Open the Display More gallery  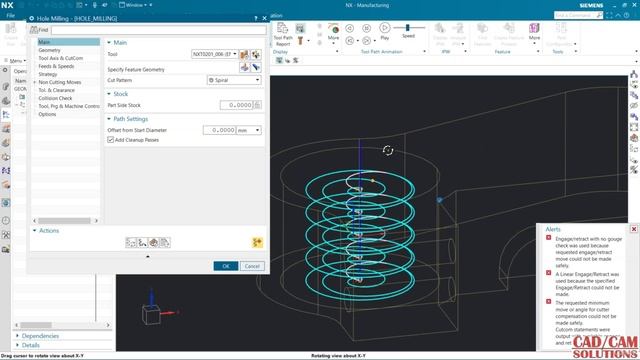click(333, 33)
